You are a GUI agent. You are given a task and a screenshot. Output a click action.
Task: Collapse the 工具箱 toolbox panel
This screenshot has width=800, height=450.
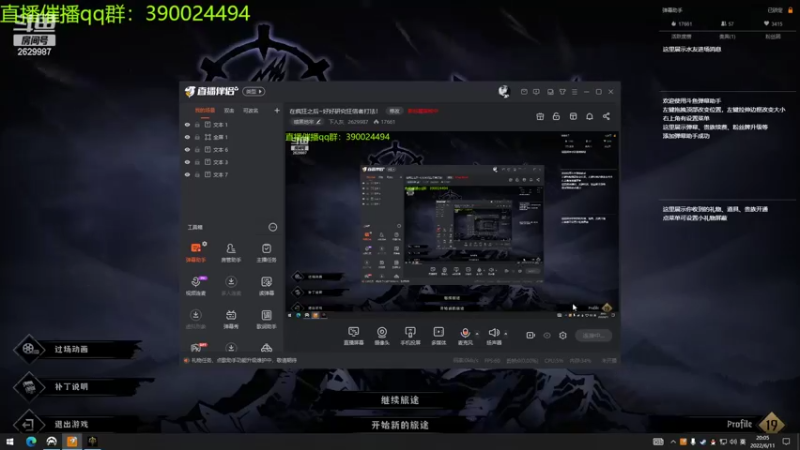pyautogui.click(x=273, y=227)
